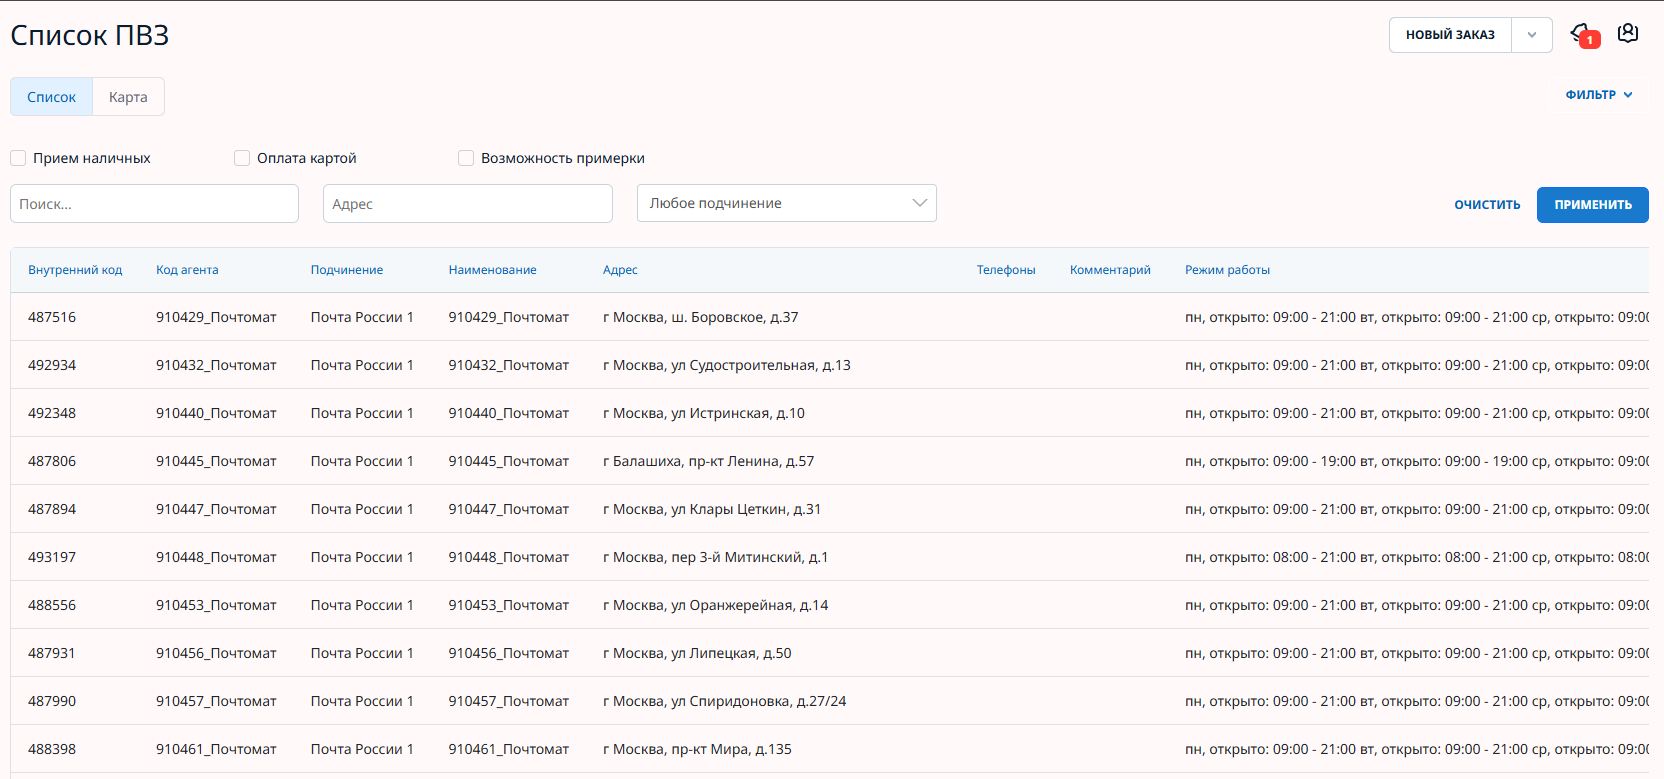Open the user profile account icon

[1628, 34]
